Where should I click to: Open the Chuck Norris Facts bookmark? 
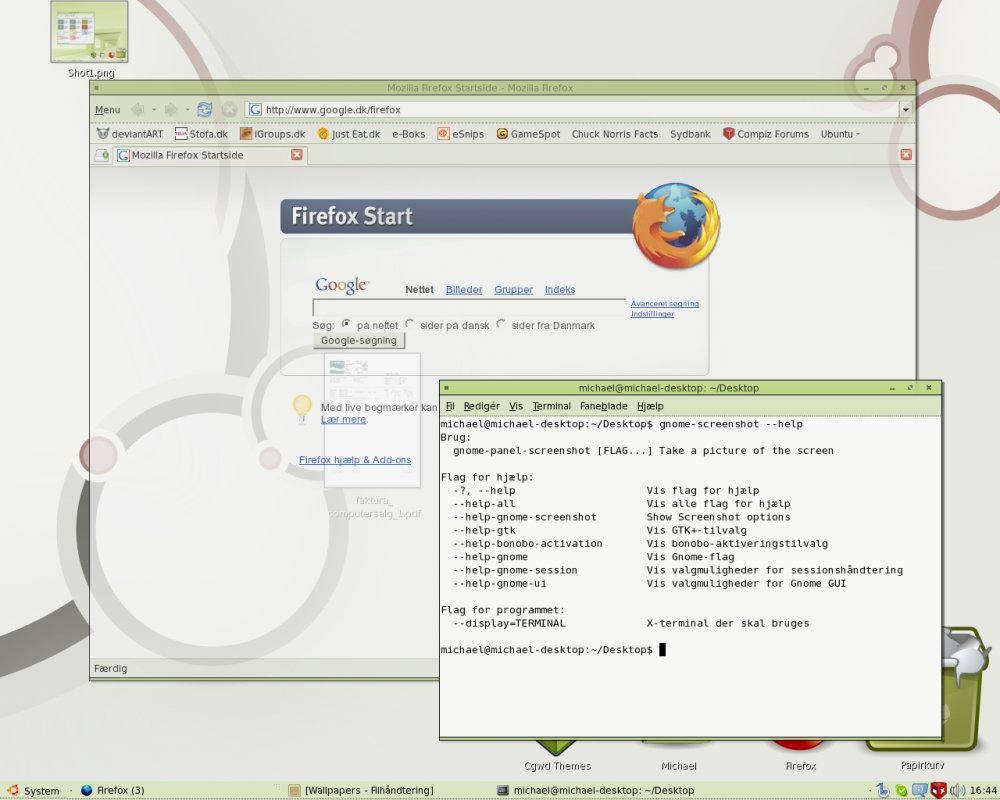coord(614,134)
